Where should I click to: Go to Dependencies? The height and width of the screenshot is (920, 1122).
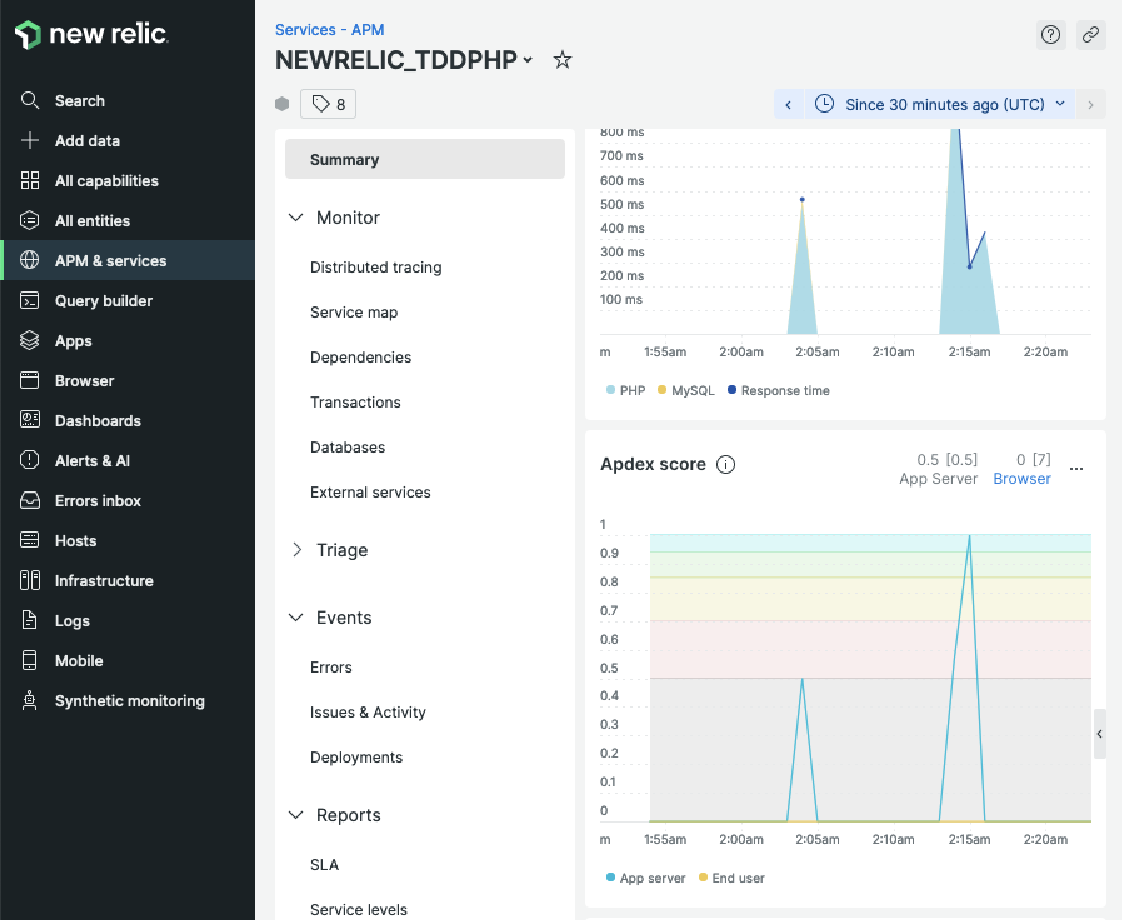(x=361, y=358)
